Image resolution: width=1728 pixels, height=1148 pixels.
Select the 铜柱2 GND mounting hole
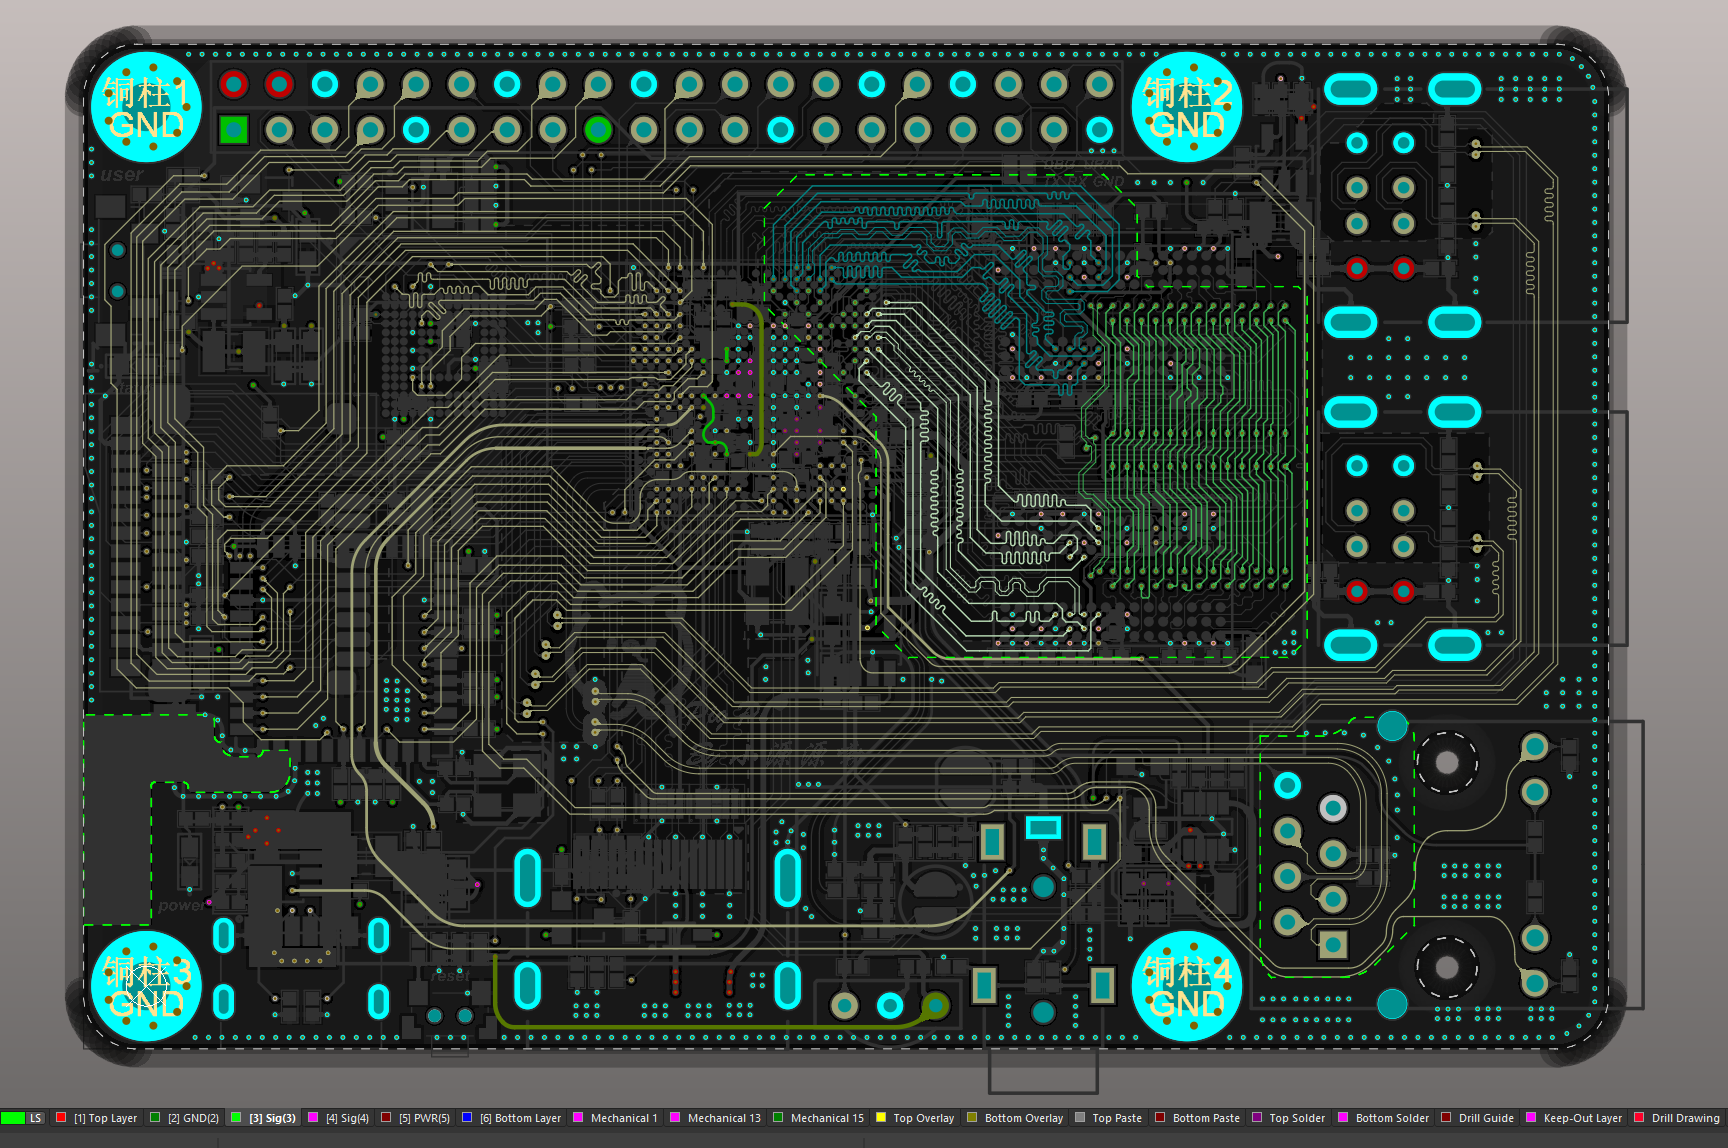1187,107
